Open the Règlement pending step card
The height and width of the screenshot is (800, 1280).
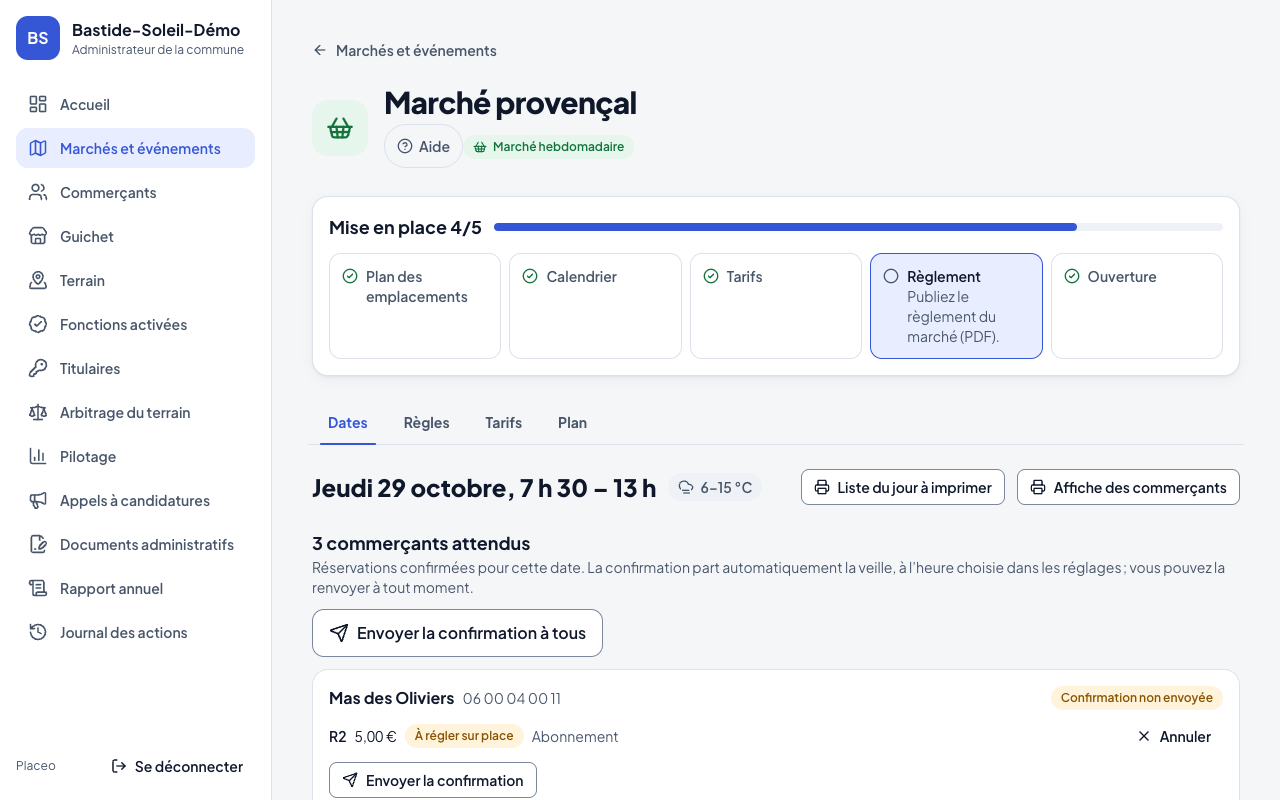[x=956, y=306]
